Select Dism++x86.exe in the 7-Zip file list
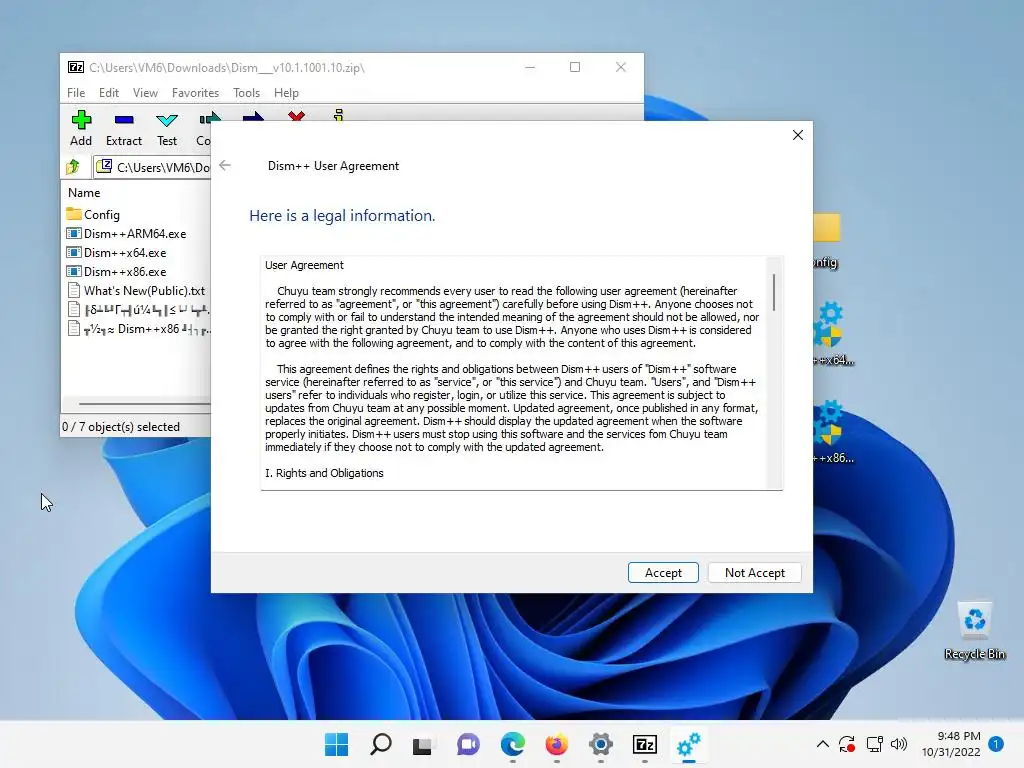The height and width of the screenshot is (768, 1024). tap(117, 271)
